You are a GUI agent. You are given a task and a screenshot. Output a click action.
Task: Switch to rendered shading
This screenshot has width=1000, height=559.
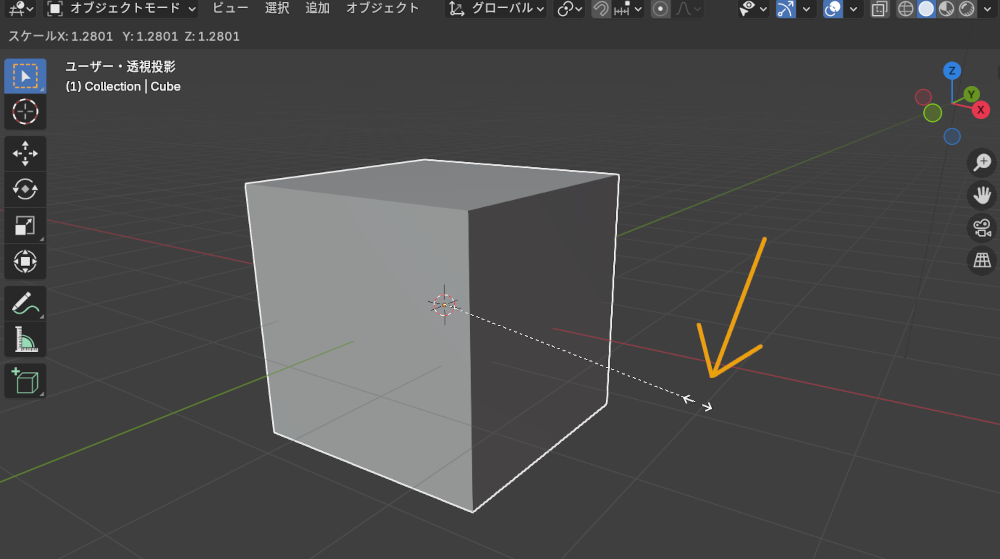coord(967,9)
